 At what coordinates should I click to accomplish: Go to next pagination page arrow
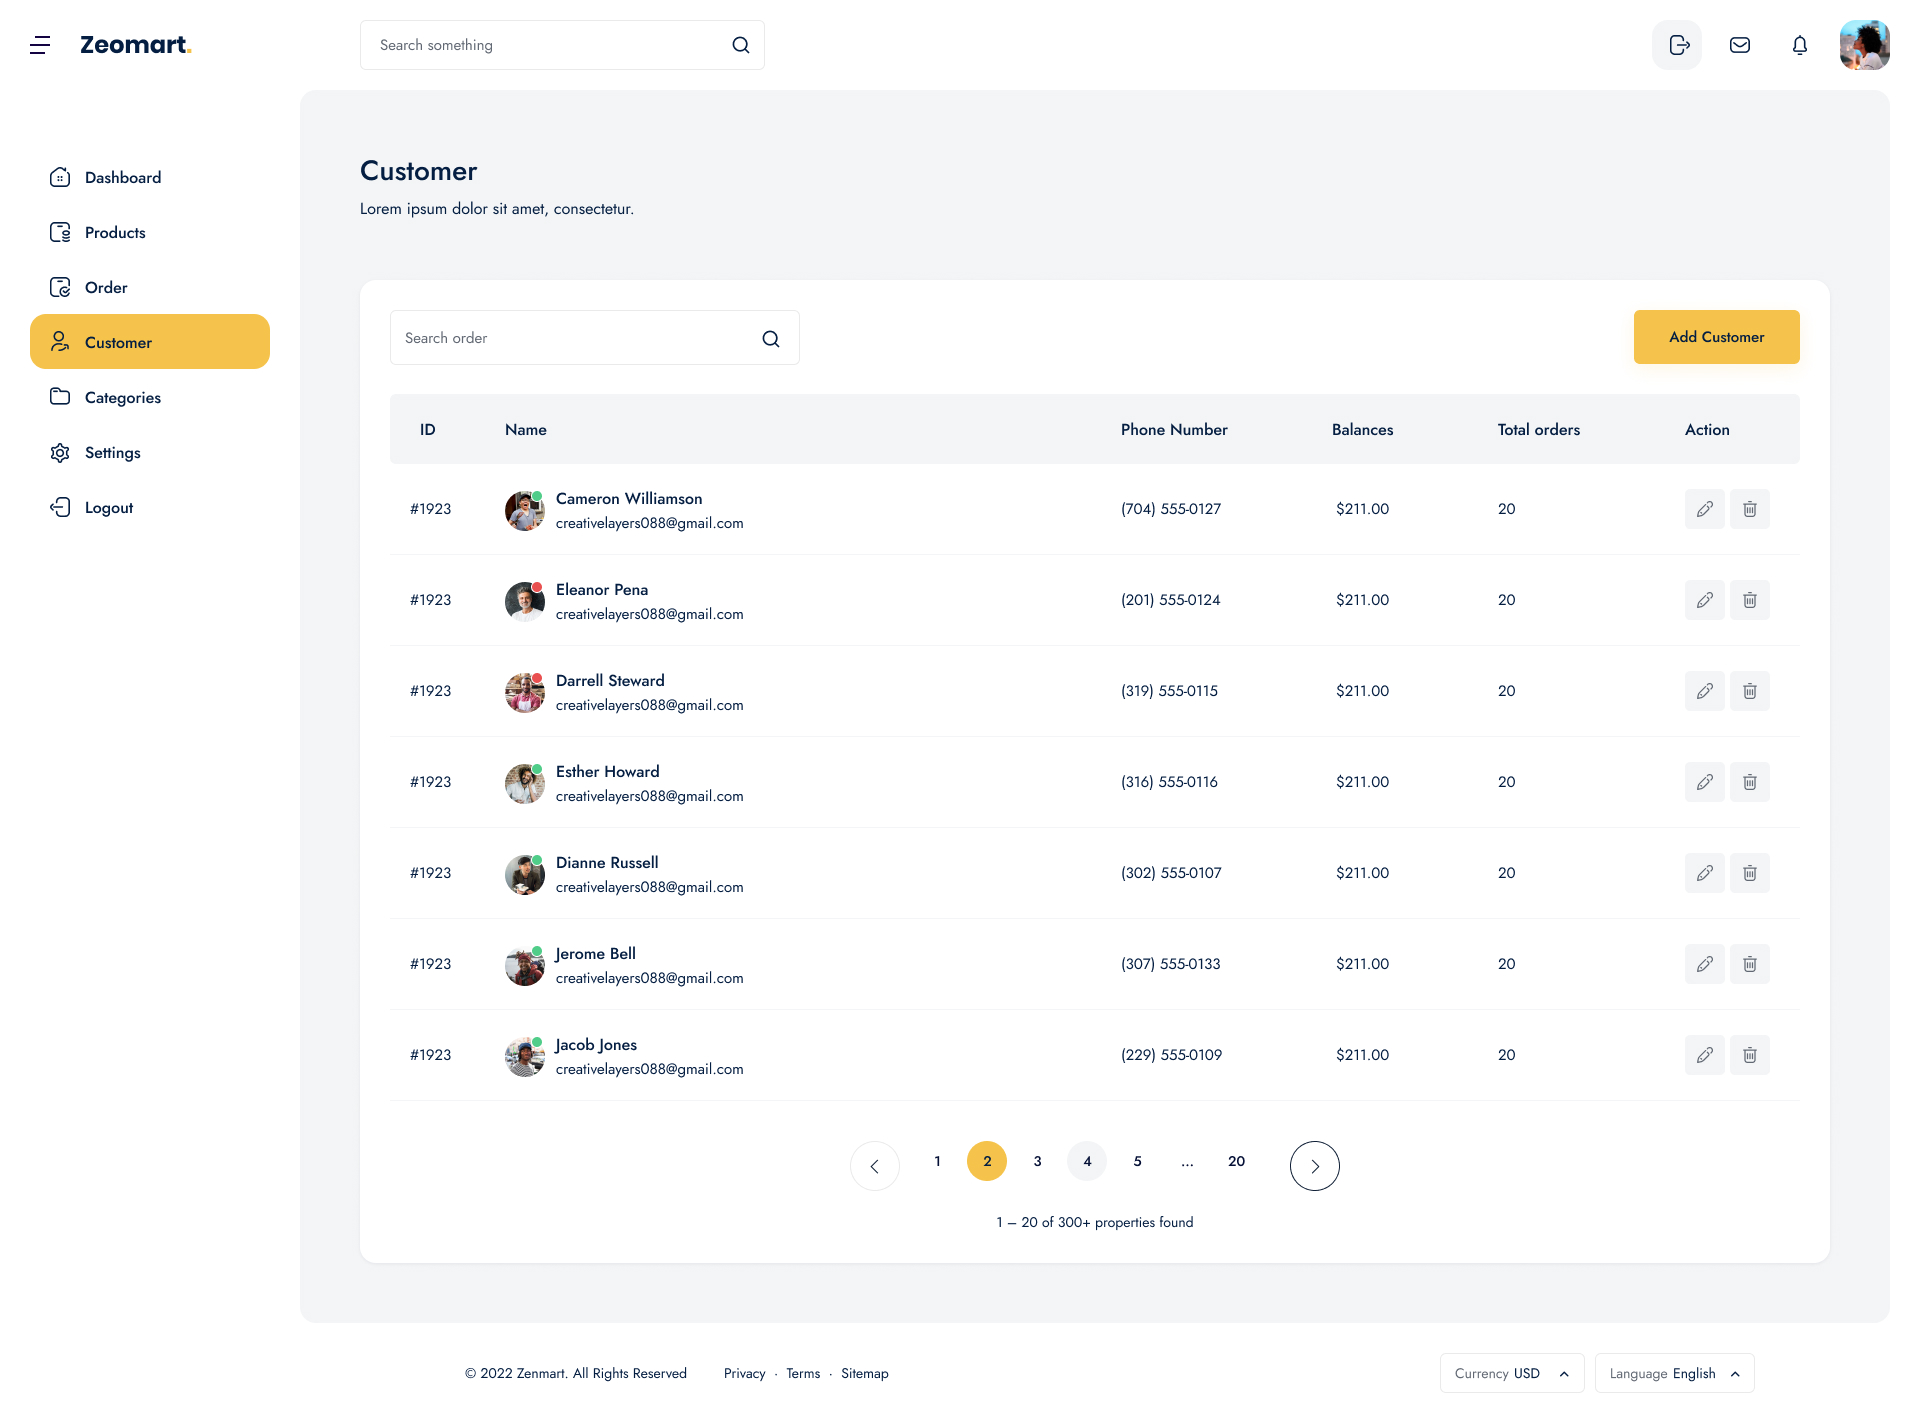pyautogui.click(x=1314, y=1166)
